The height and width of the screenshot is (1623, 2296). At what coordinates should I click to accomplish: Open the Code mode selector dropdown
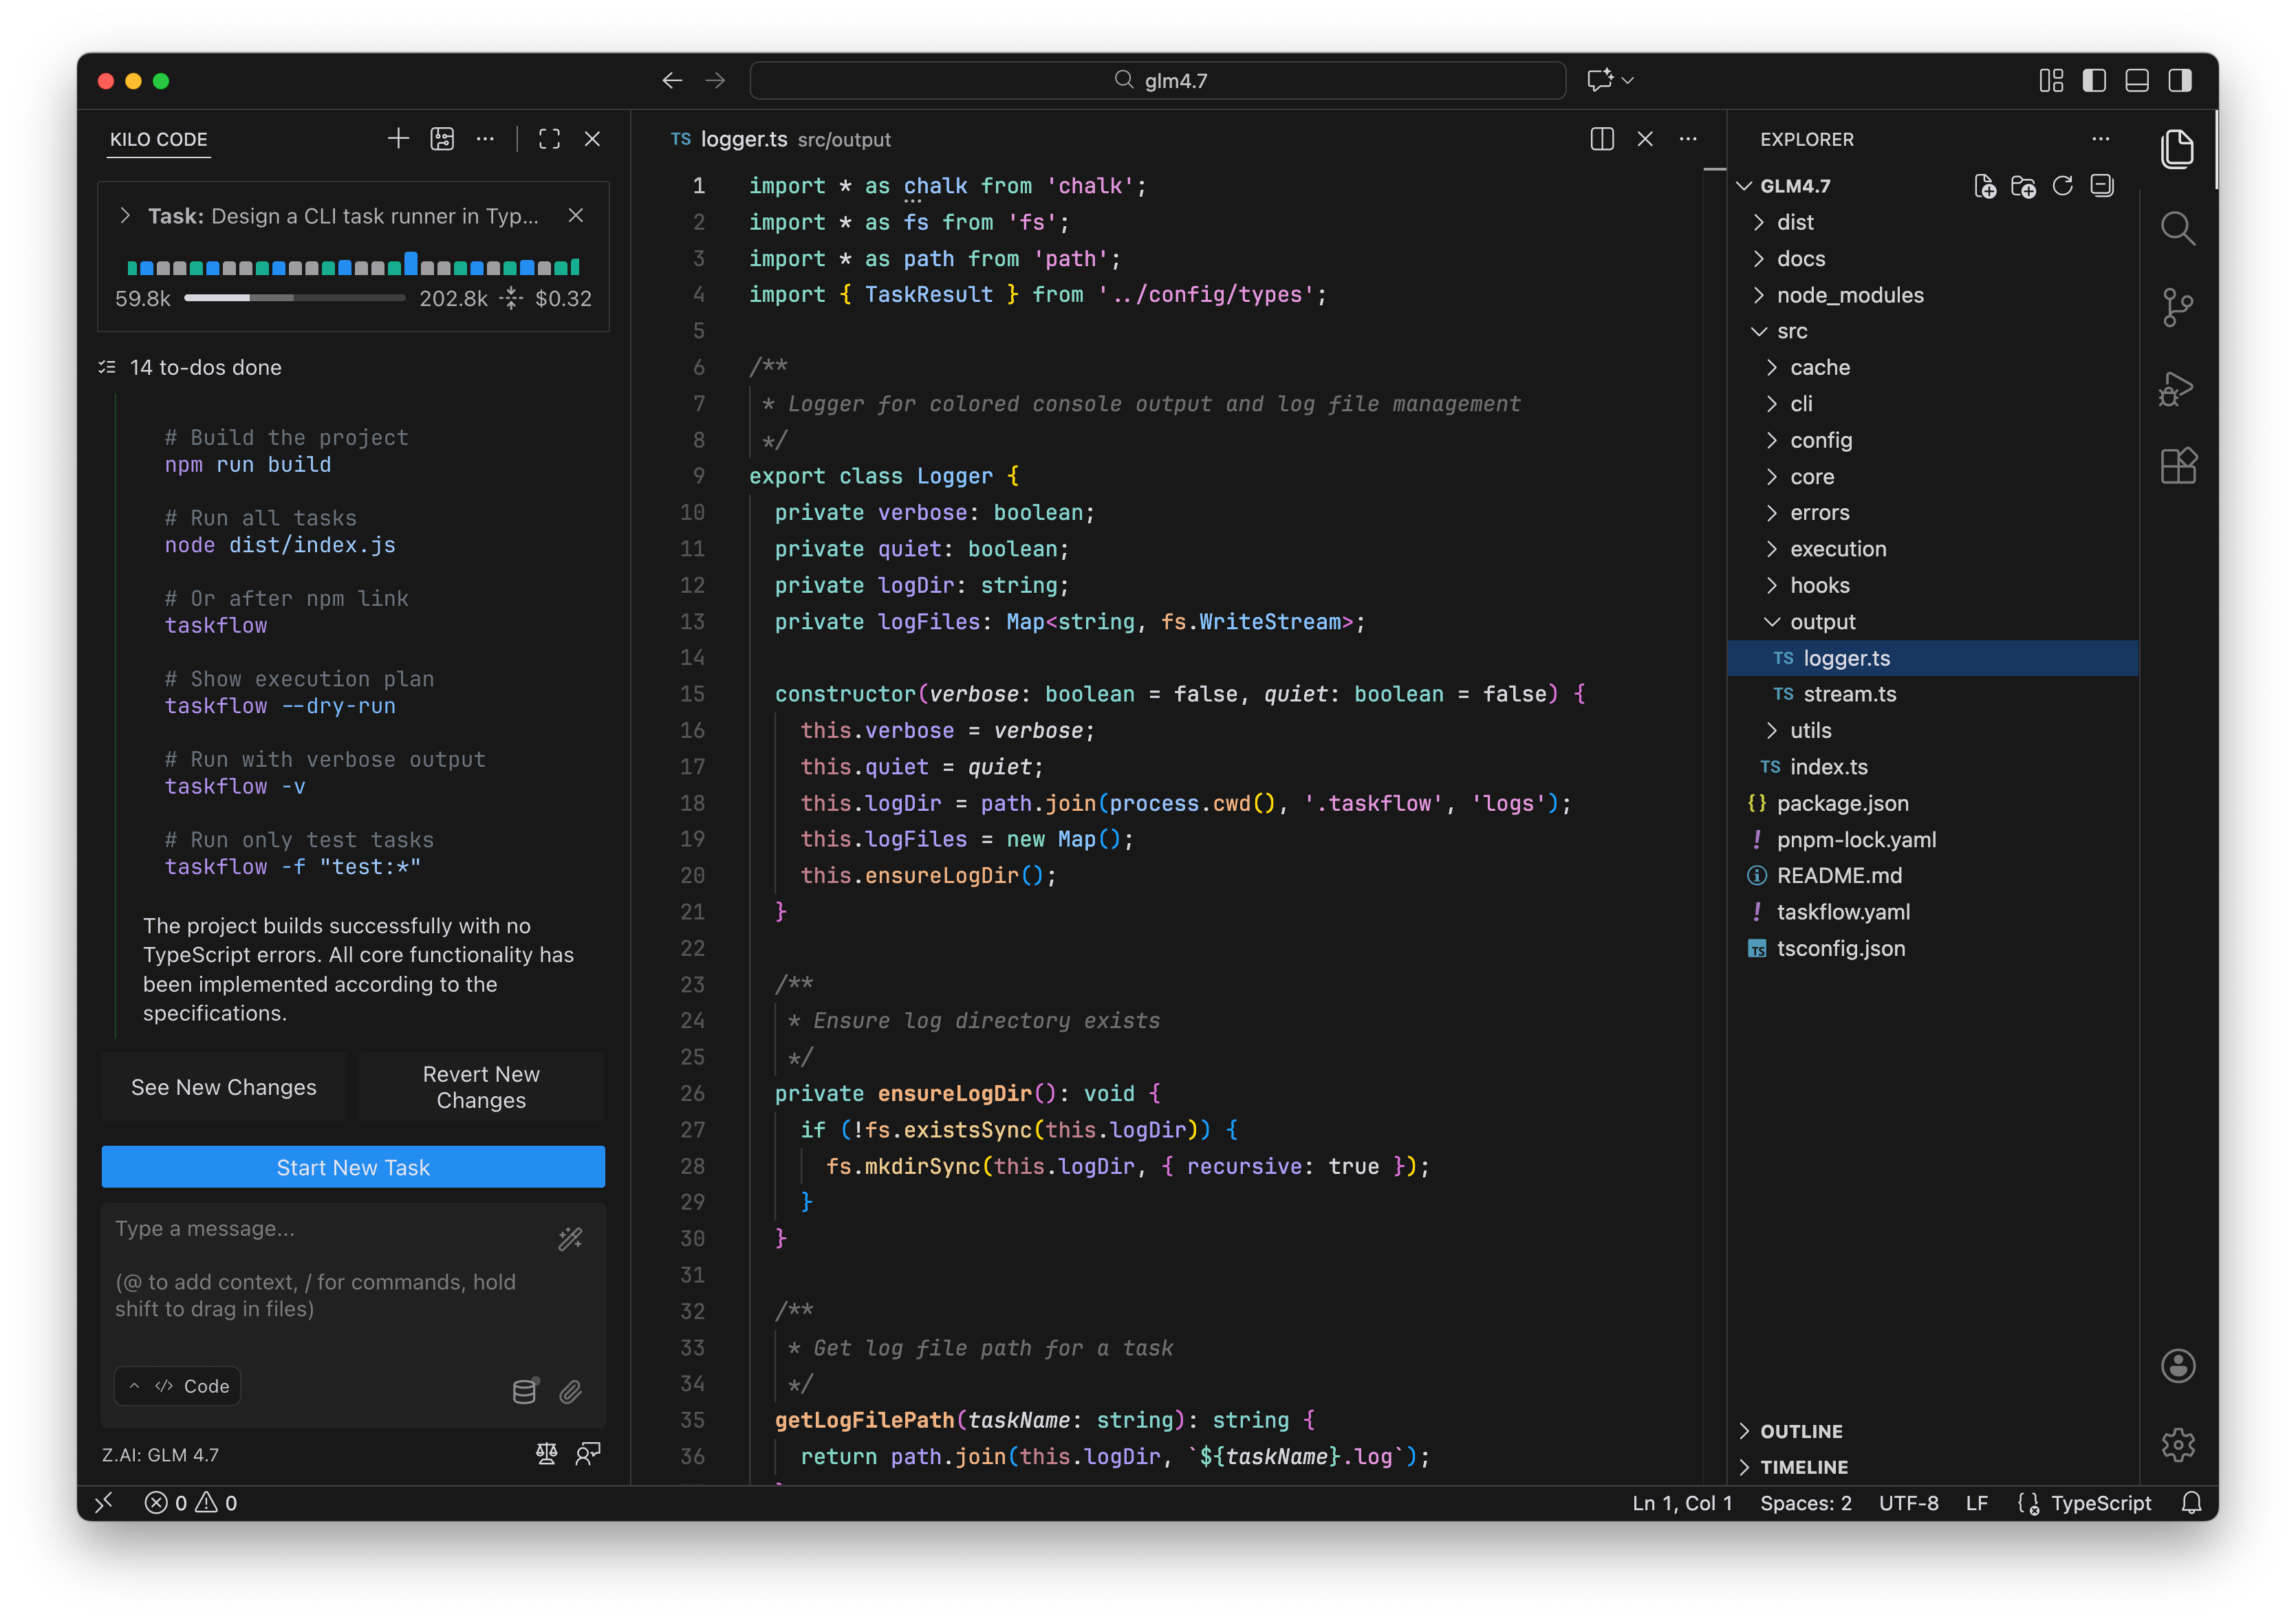(178, 1386)
